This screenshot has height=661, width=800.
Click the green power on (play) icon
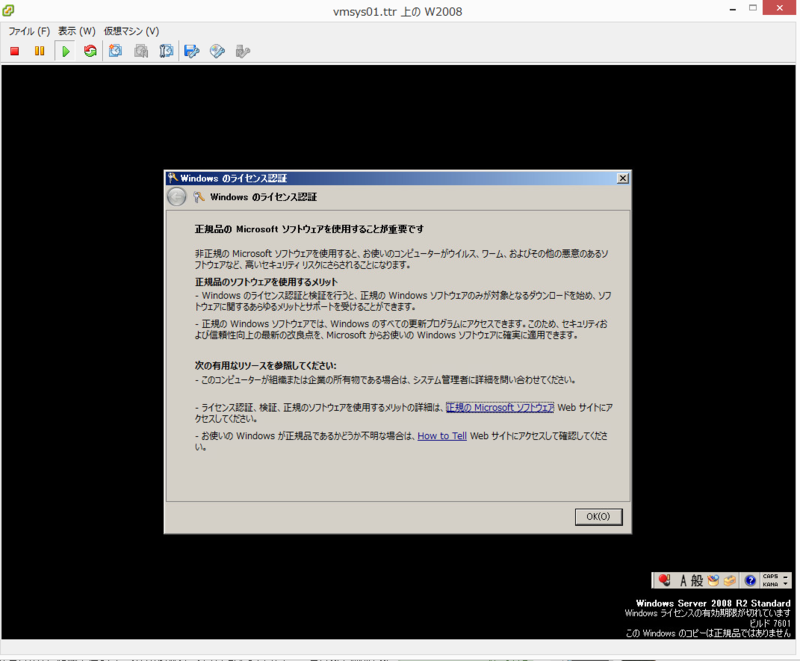coord(65,51)
